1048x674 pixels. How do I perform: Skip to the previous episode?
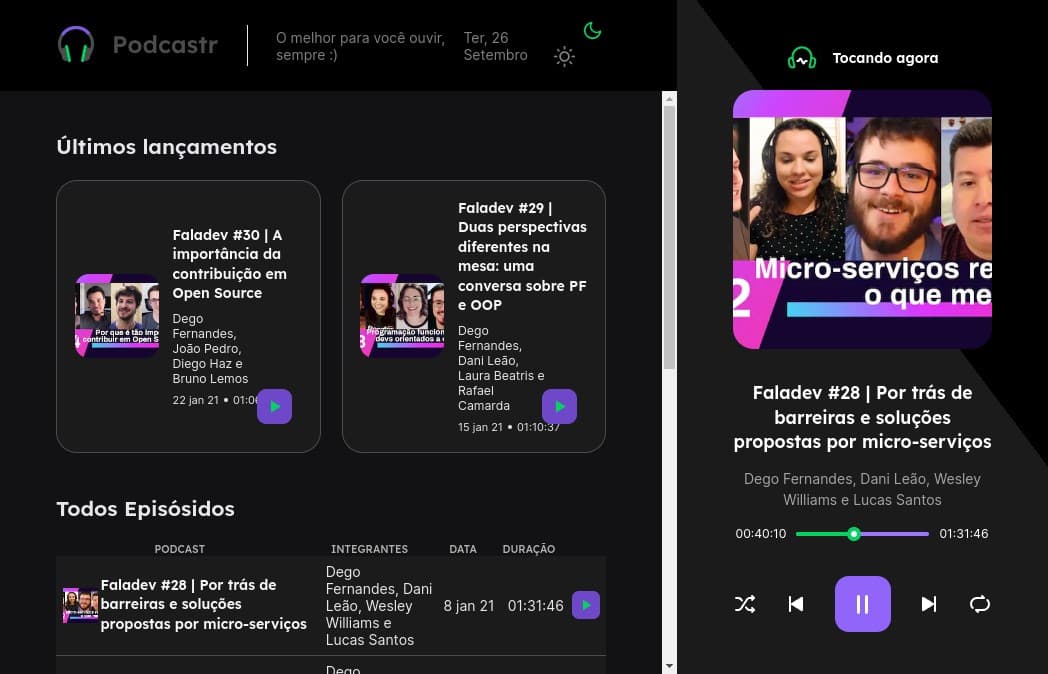click(796, 604)
